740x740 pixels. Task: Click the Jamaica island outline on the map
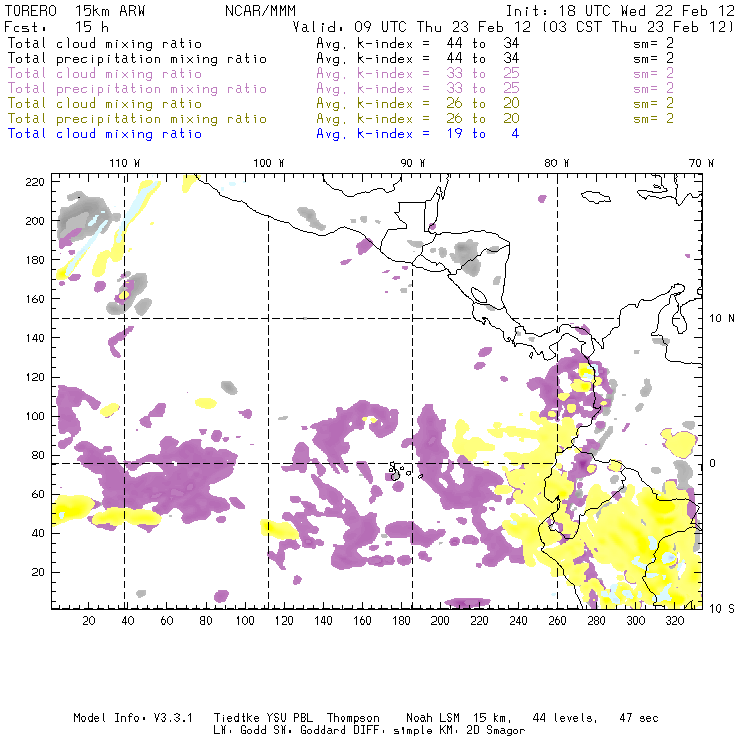tap(596, 197)
